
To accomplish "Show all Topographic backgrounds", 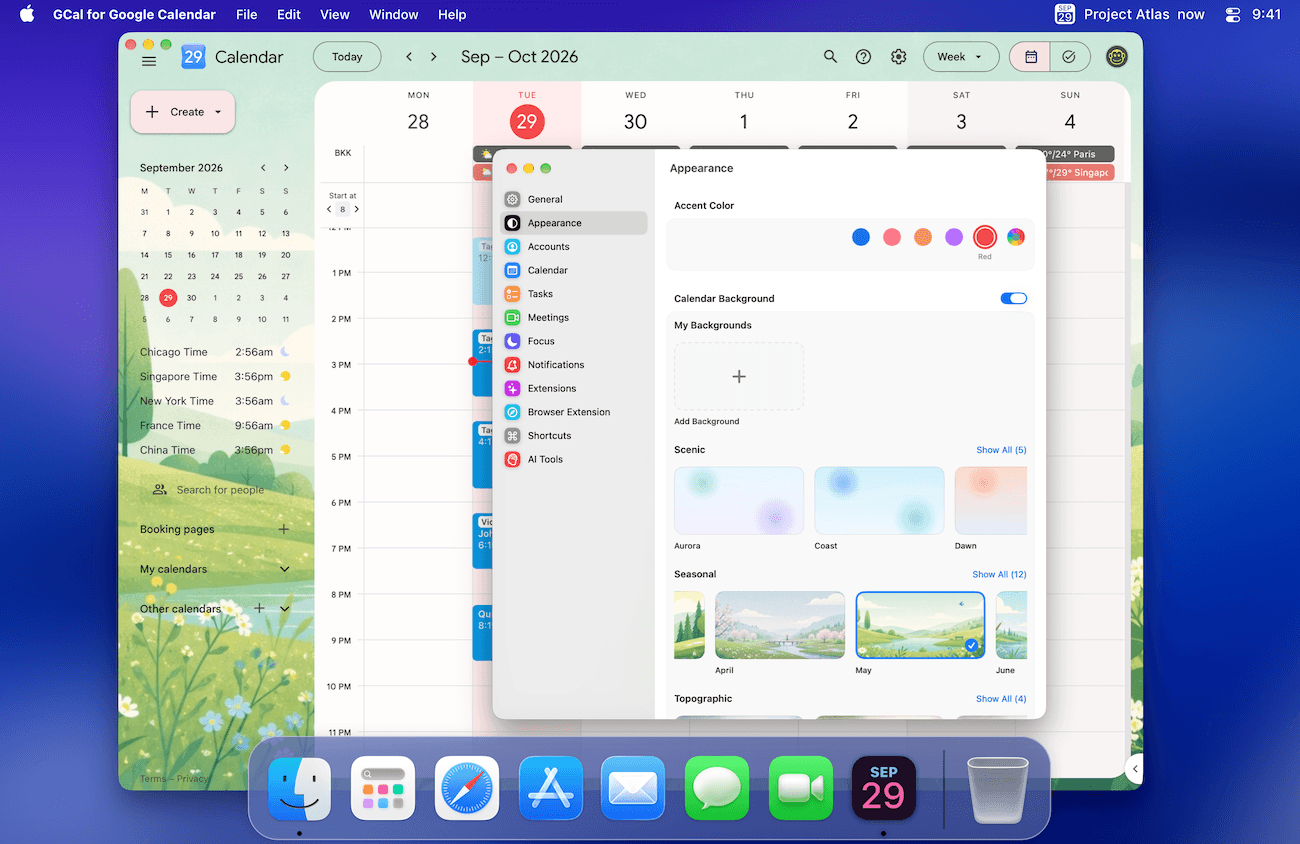I will point(1001,698).
